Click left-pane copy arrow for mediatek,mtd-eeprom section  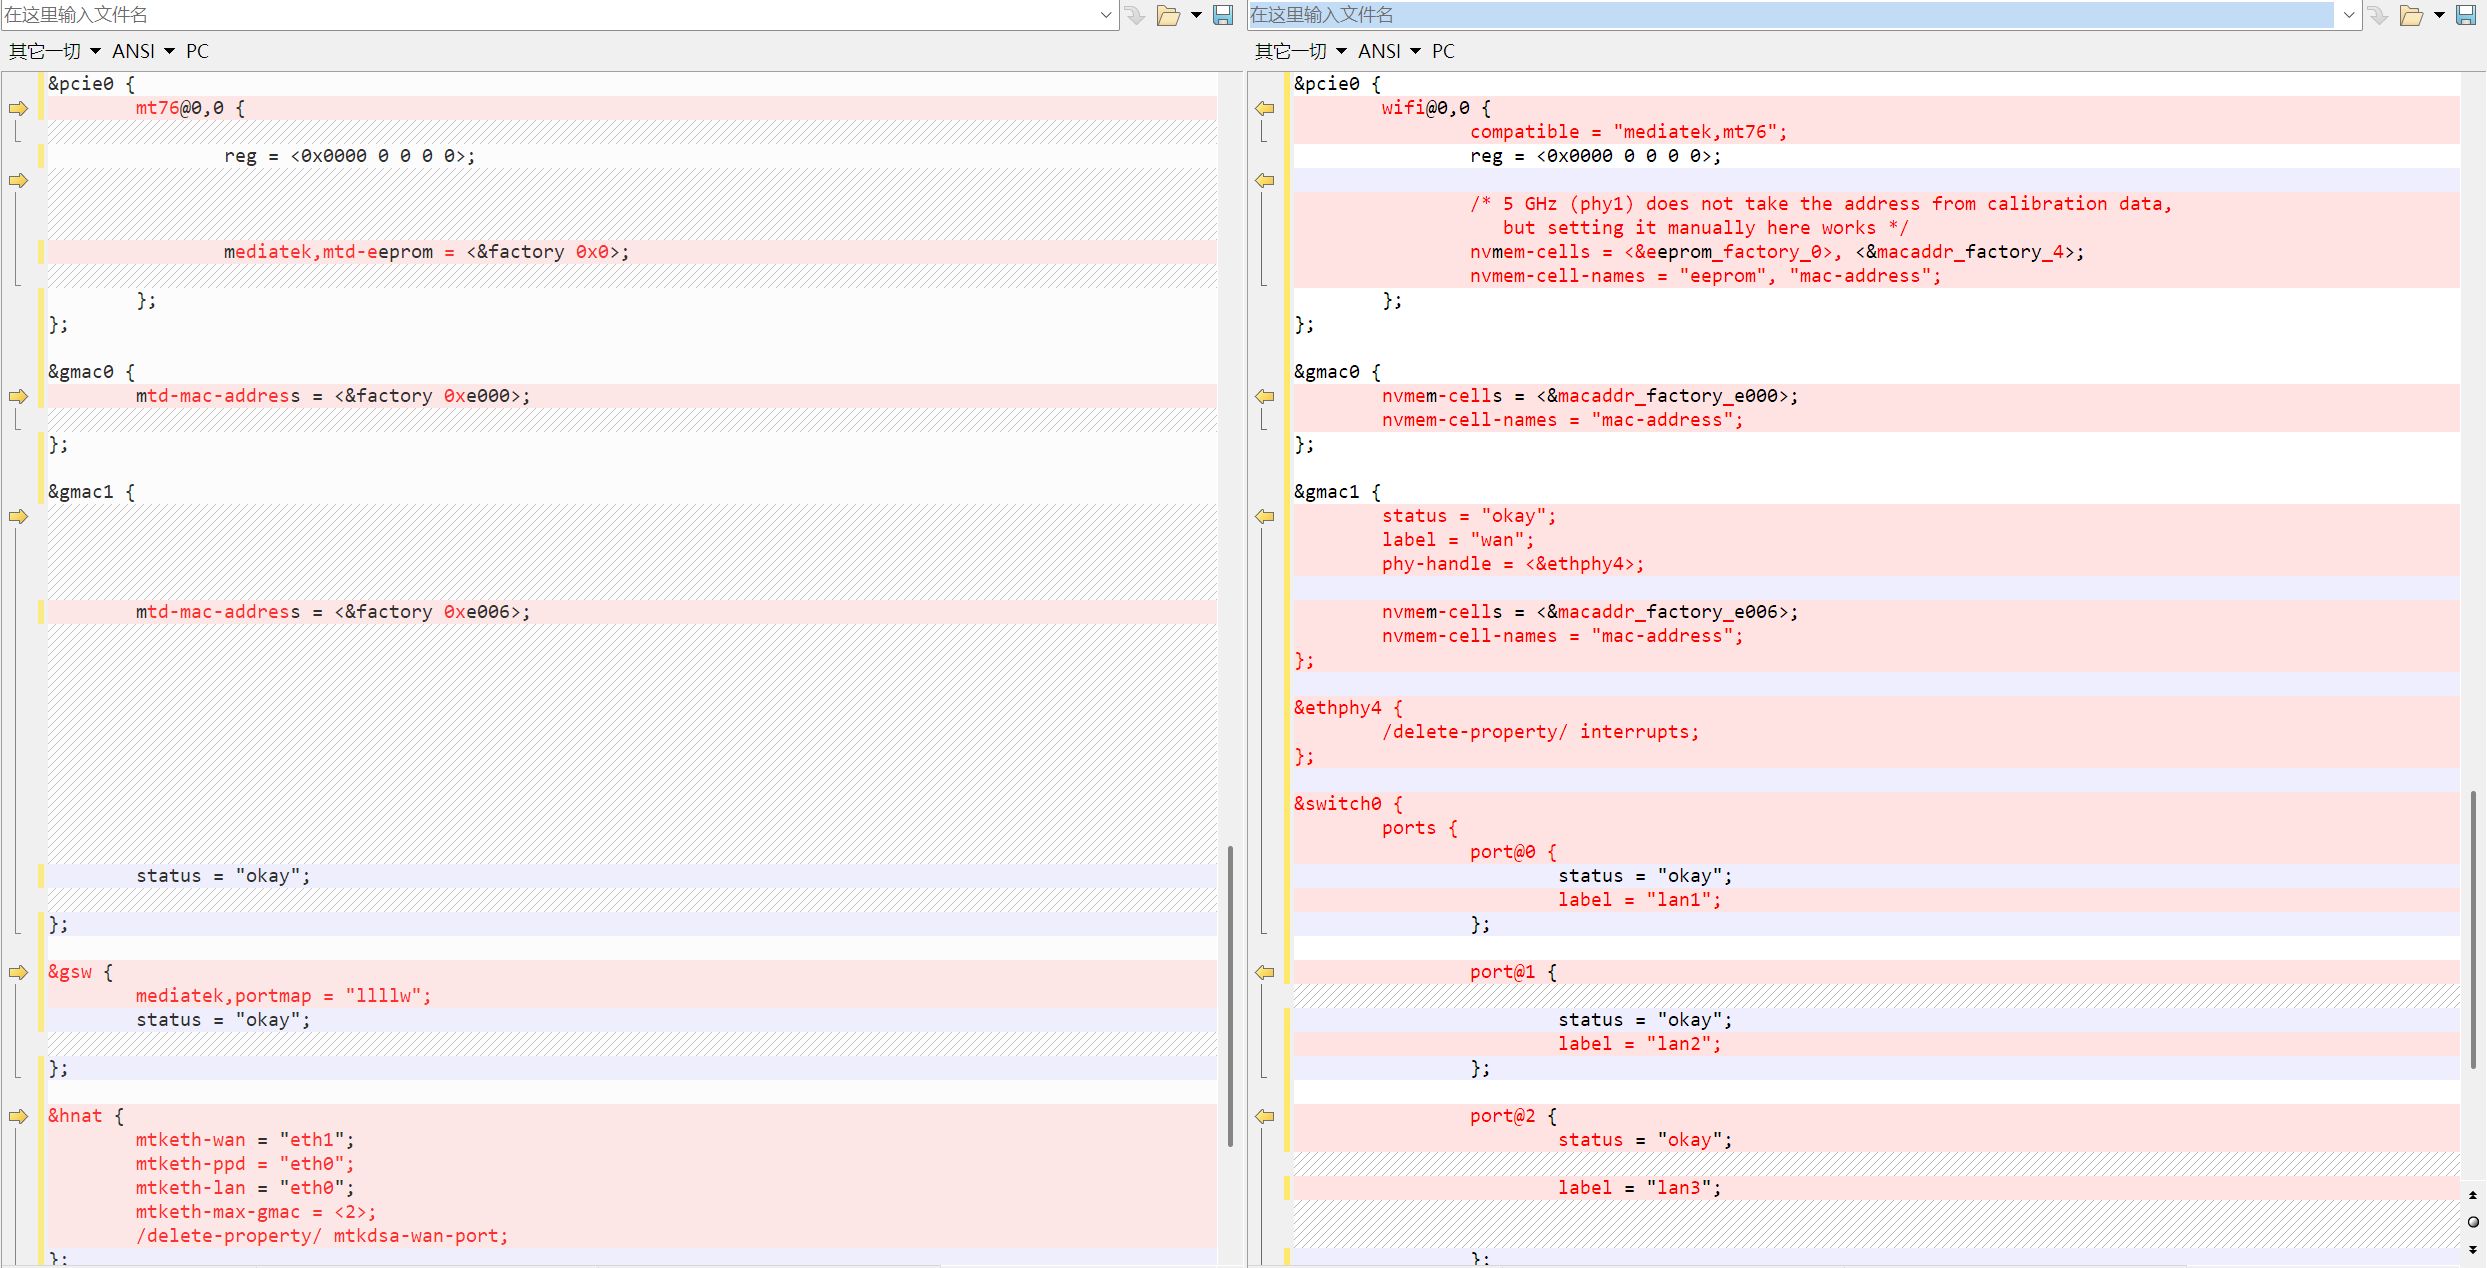pyautogui.click(x=18, y=180)
